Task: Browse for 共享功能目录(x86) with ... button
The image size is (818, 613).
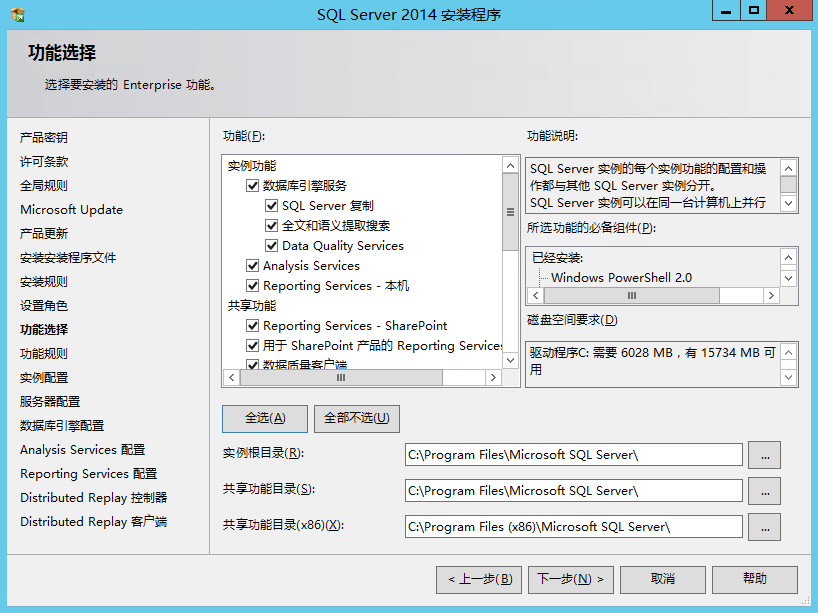Action: tap(764, 527)
